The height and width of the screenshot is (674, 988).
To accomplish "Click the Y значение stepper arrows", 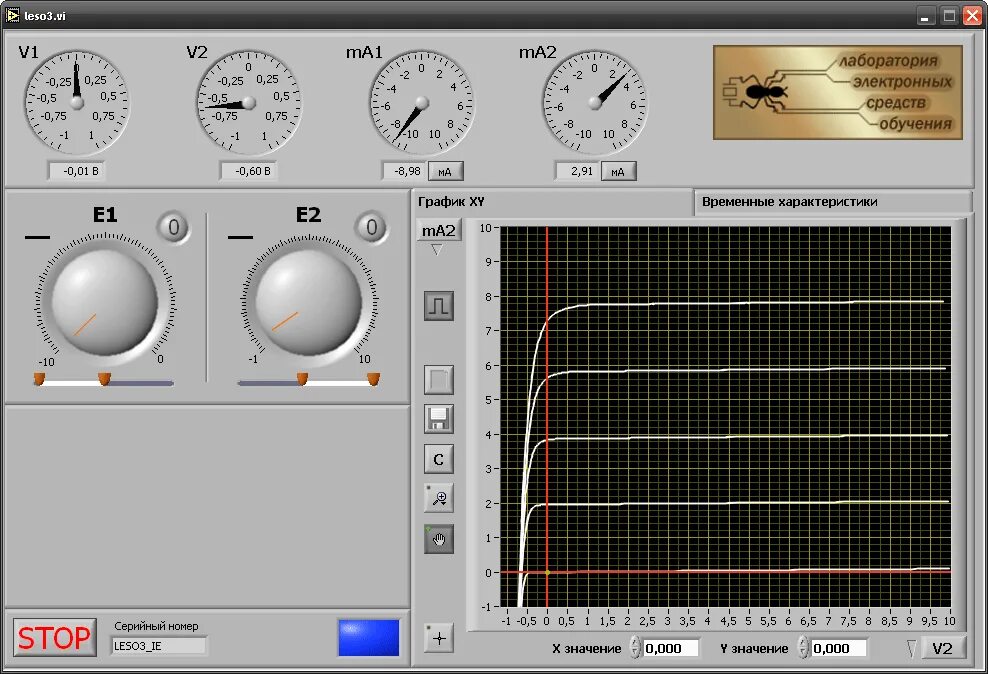I will [x=803, y=648].
